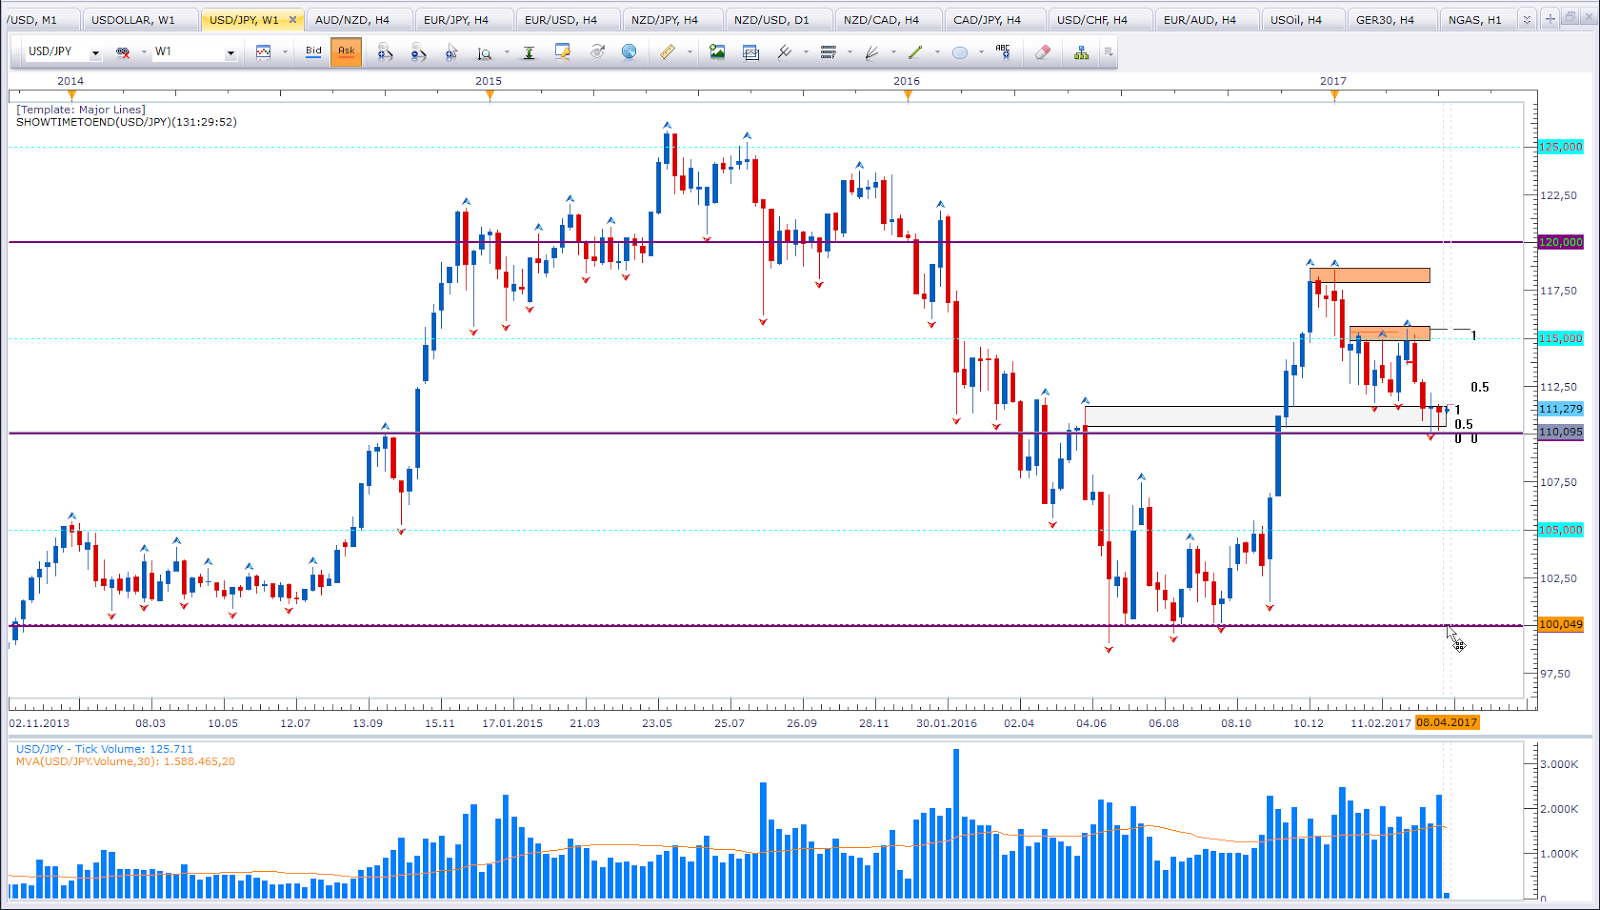Select the trend line drawing tool
1600x910 pixels.
(914, 52)
